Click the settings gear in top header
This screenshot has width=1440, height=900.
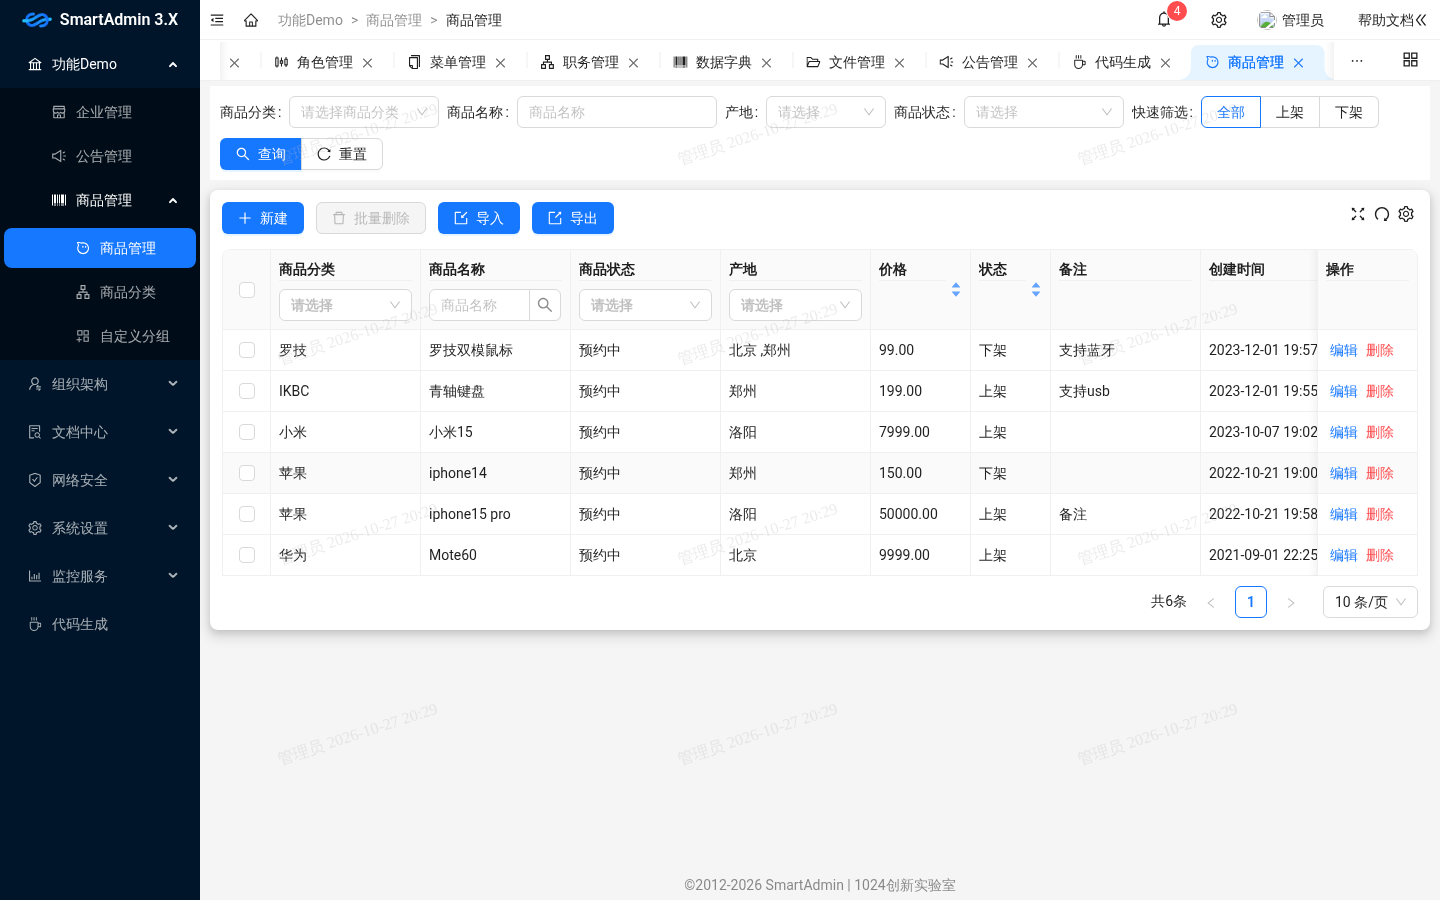coord(1219,20)
